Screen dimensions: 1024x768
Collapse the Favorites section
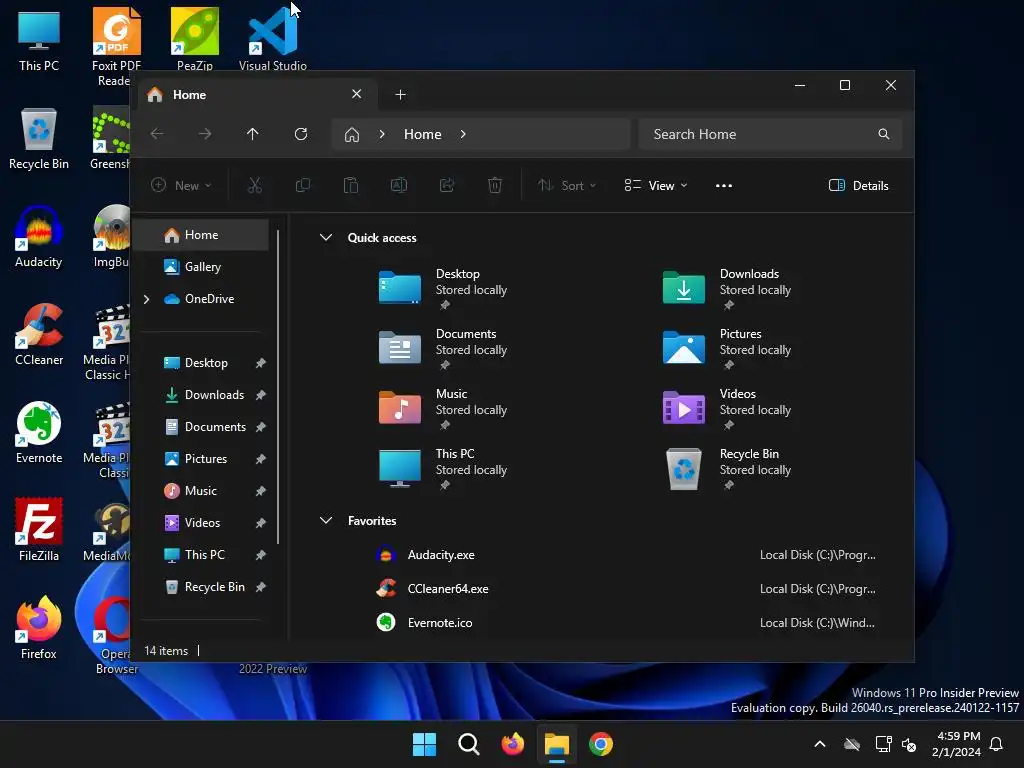(326, 520)
